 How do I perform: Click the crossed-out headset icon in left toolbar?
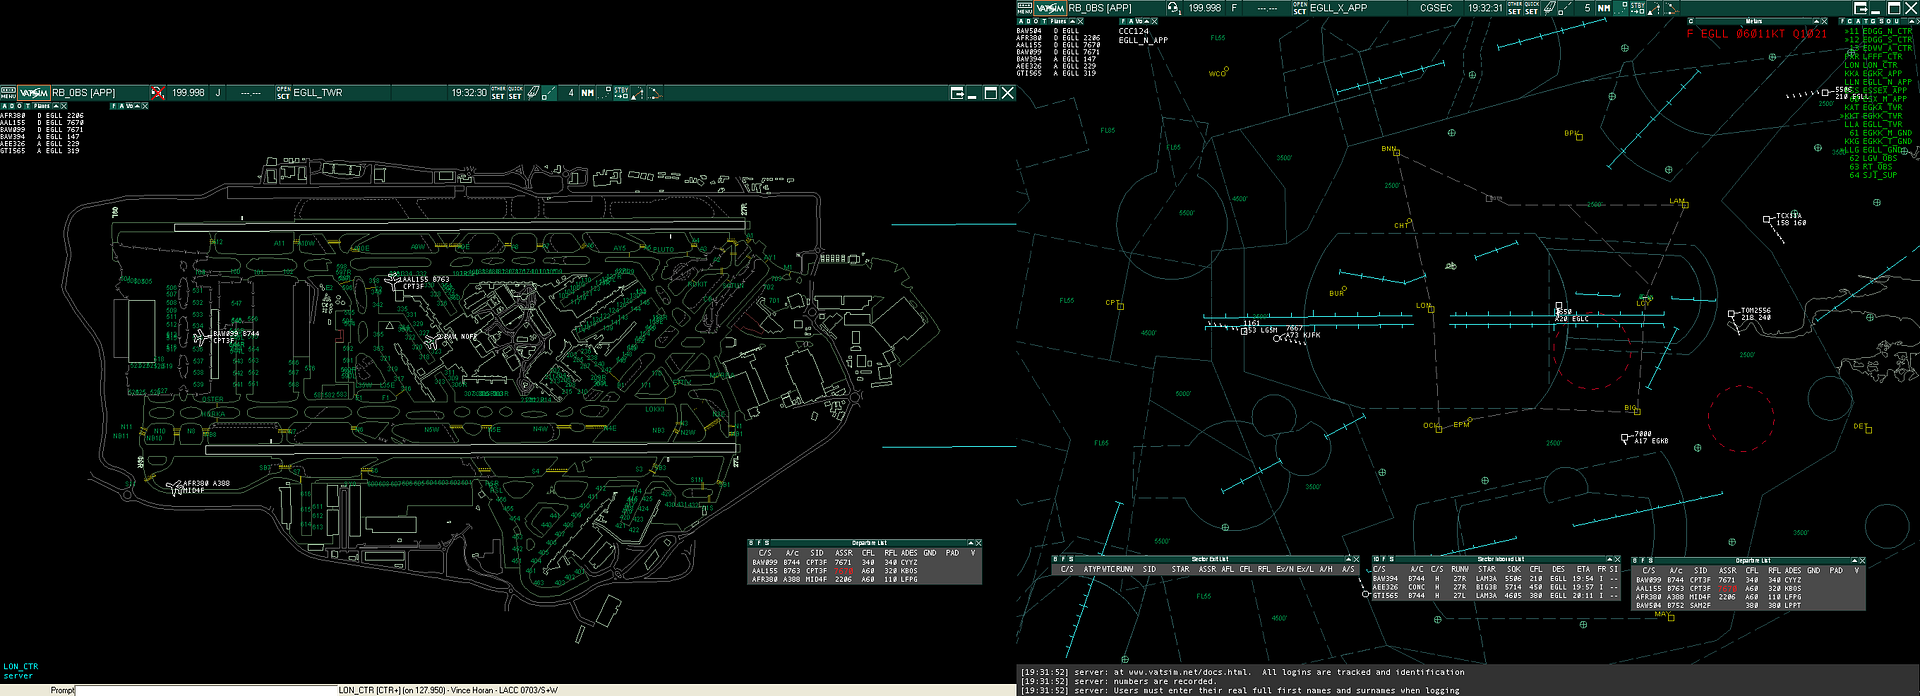(157, 93)
